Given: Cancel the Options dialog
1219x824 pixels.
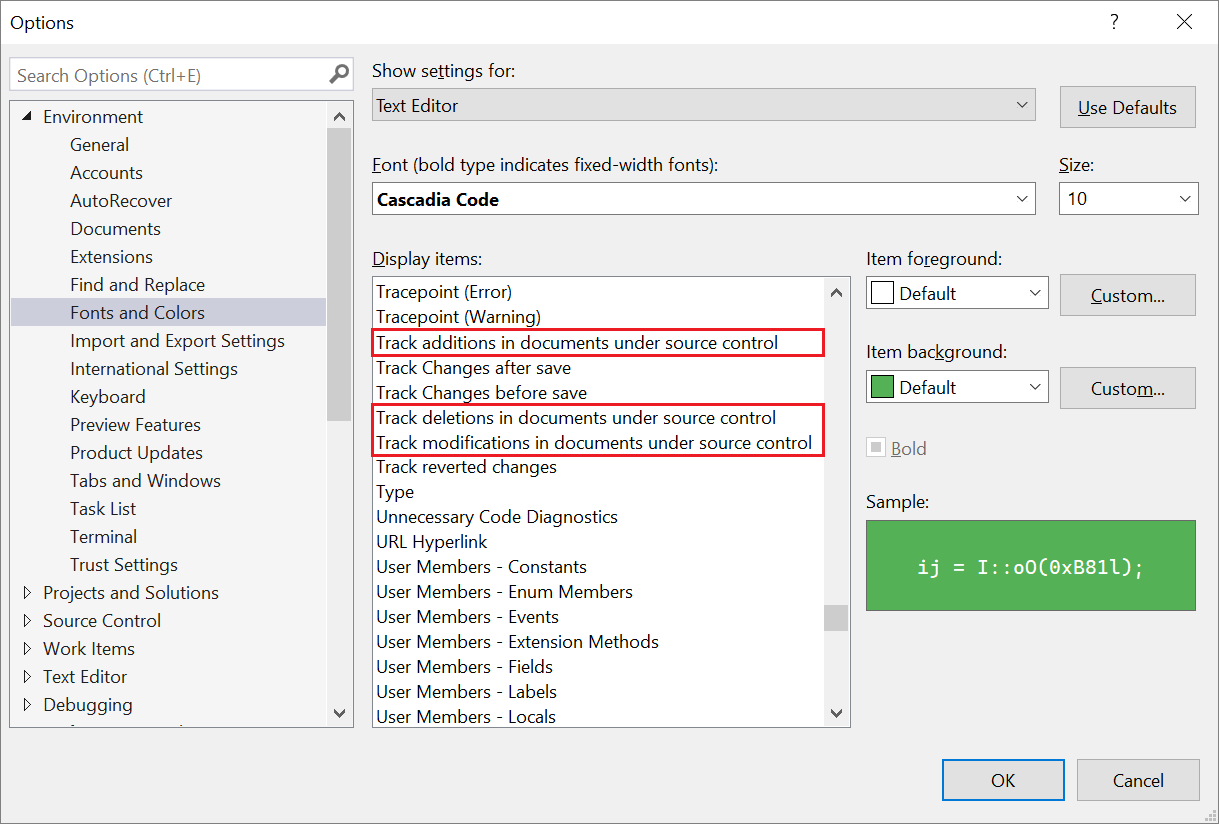Looking at the screenshot, I should point(1137,780).
